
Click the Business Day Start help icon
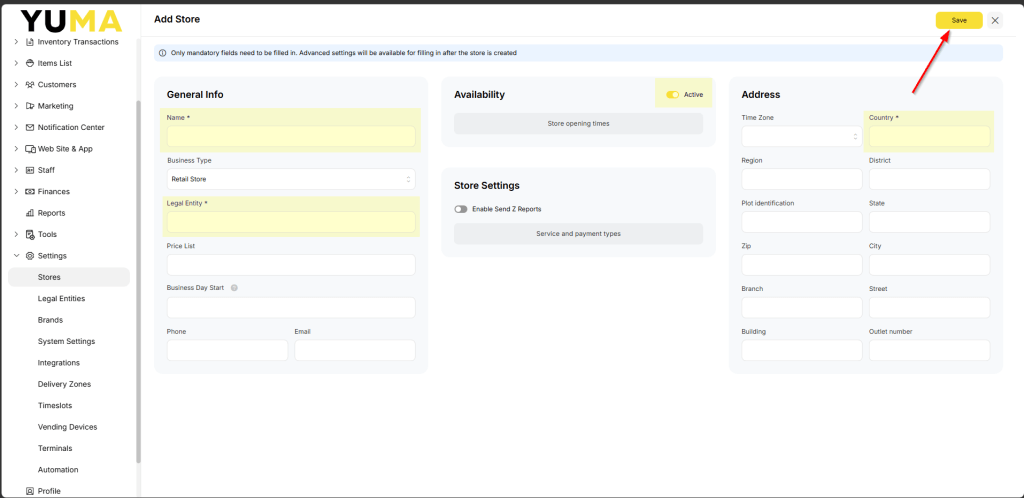[234, 288]
